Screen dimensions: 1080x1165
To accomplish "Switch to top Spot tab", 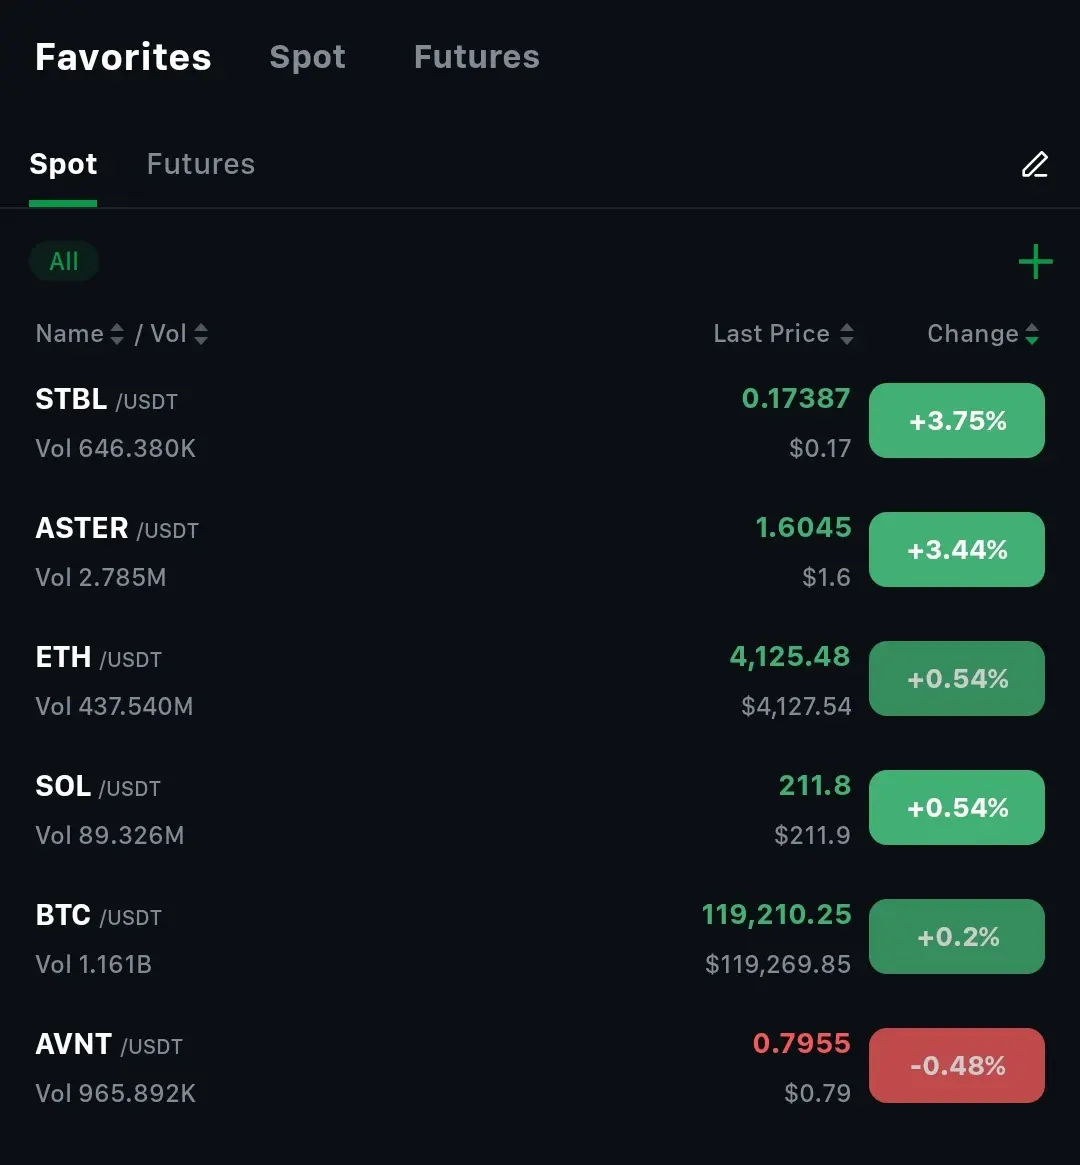I will (x=307, y=57).
